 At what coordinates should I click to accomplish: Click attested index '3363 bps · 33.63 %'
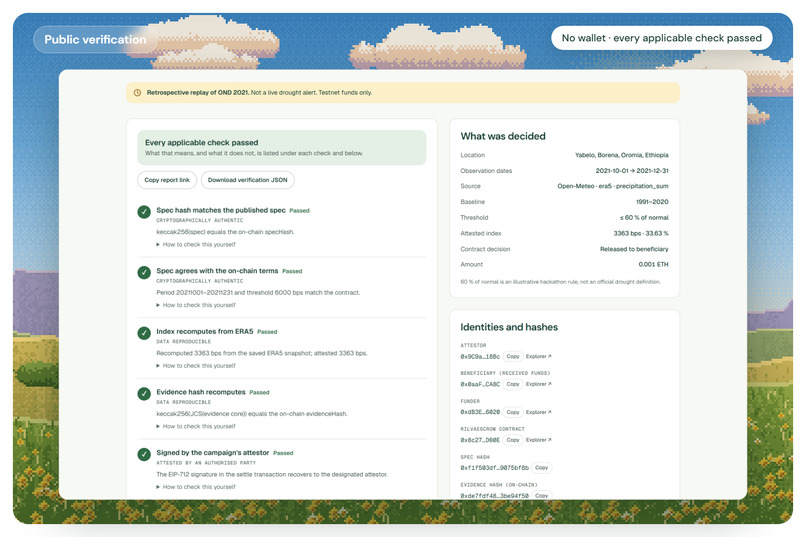[x=641, y=233]
